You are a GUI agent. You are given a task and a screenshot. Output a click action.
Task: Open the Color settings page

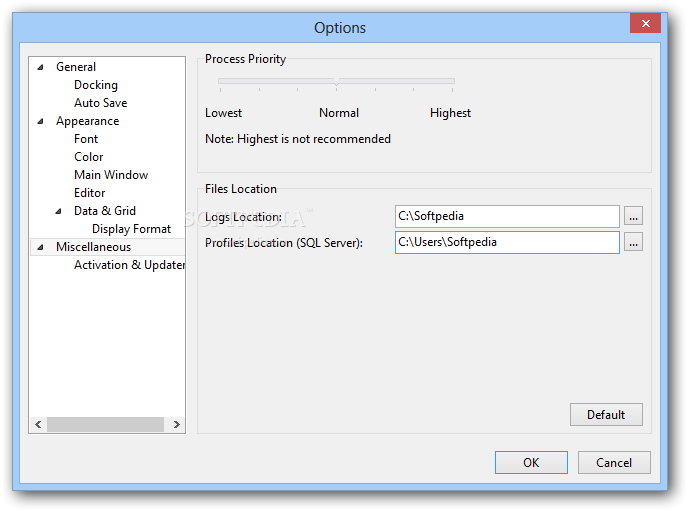(x=89, y=157)
